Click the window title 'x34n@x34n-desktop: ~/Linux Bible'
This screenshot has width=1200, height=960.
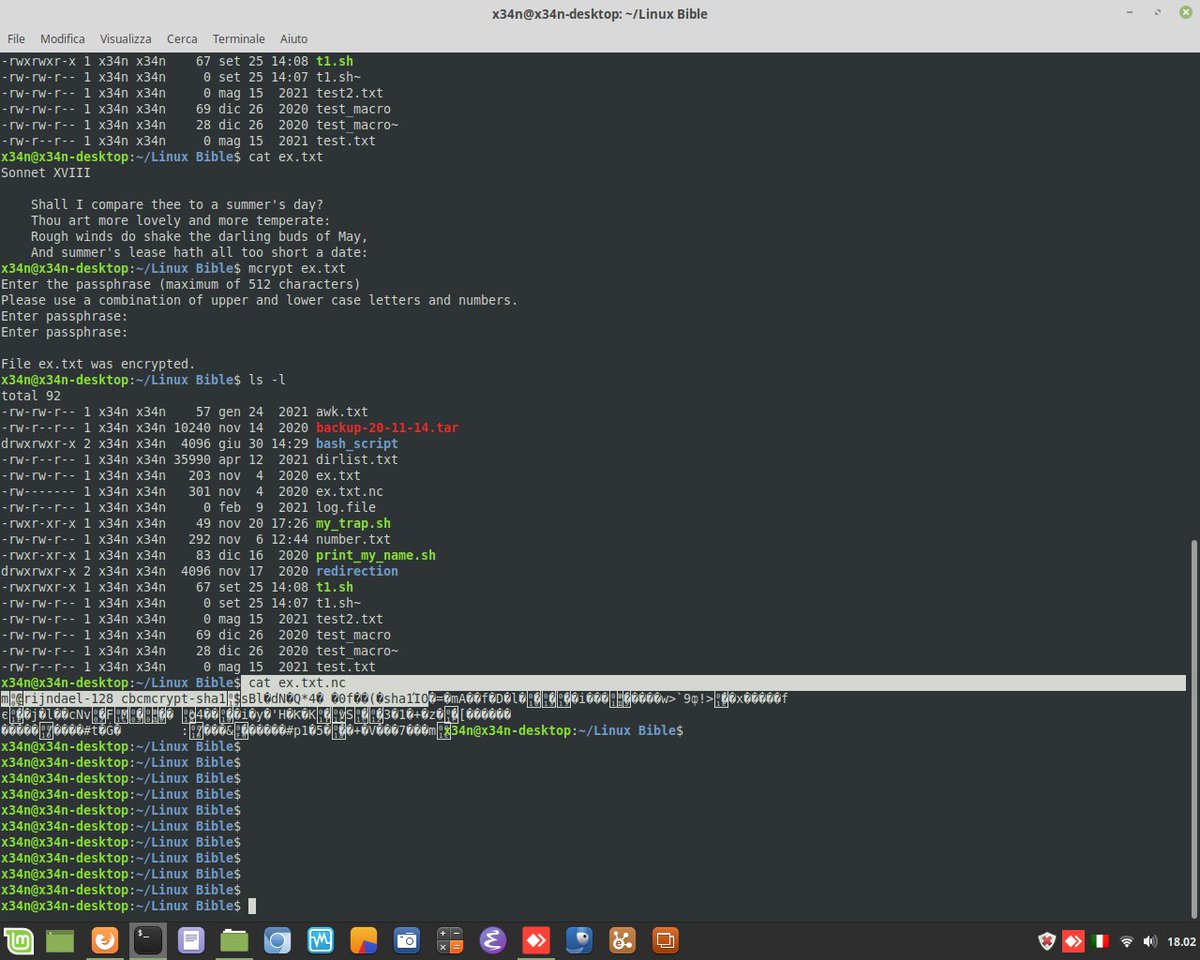pos(599,14)
